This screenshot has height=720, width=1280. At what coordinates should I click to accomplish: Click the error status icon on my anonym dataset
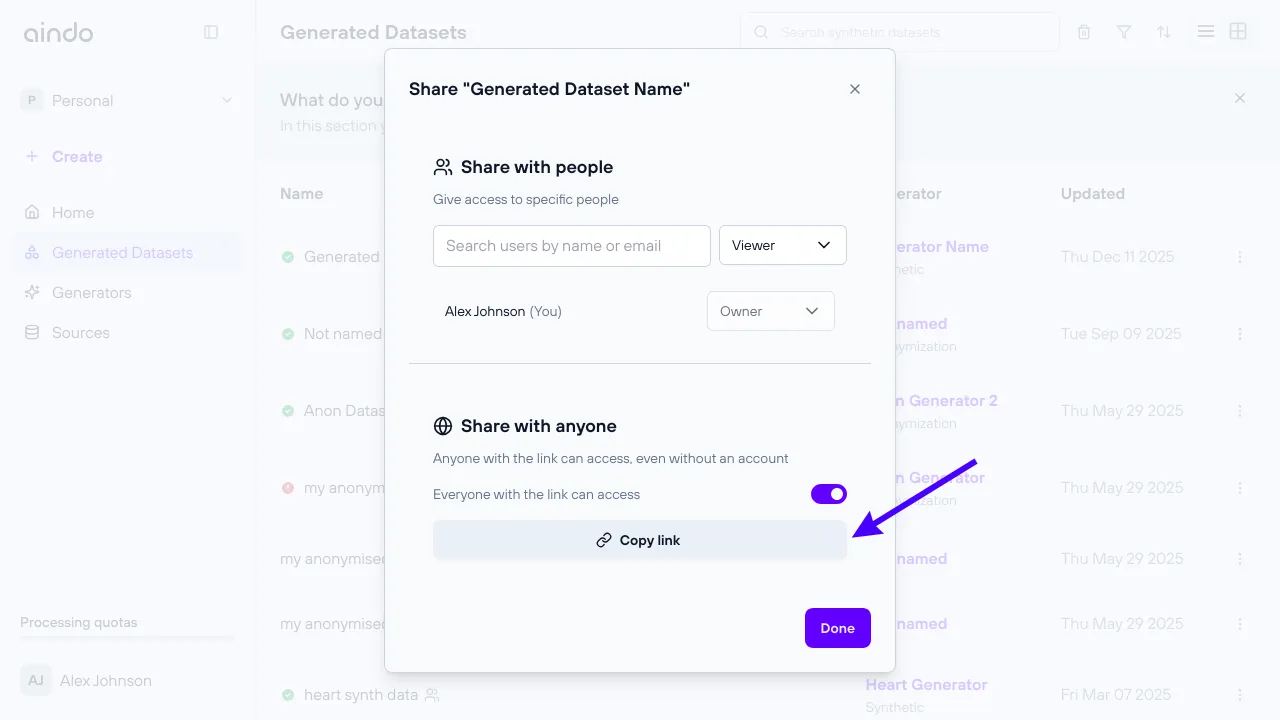coord(287,487)
